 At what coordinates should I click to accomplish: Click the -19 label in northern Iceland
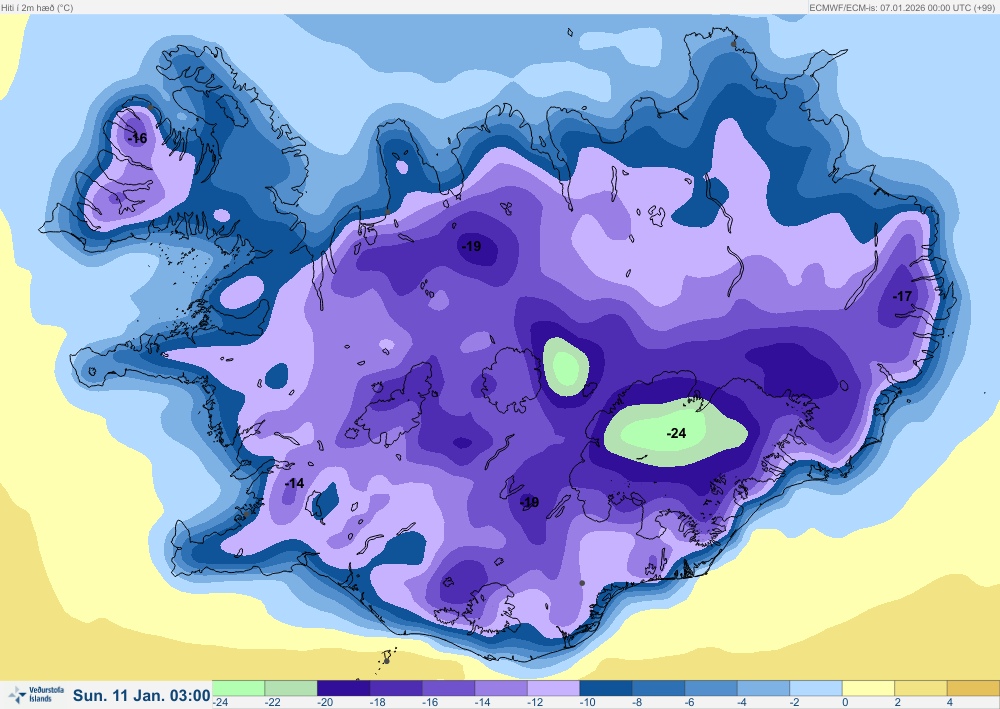[x=471, y=245]
